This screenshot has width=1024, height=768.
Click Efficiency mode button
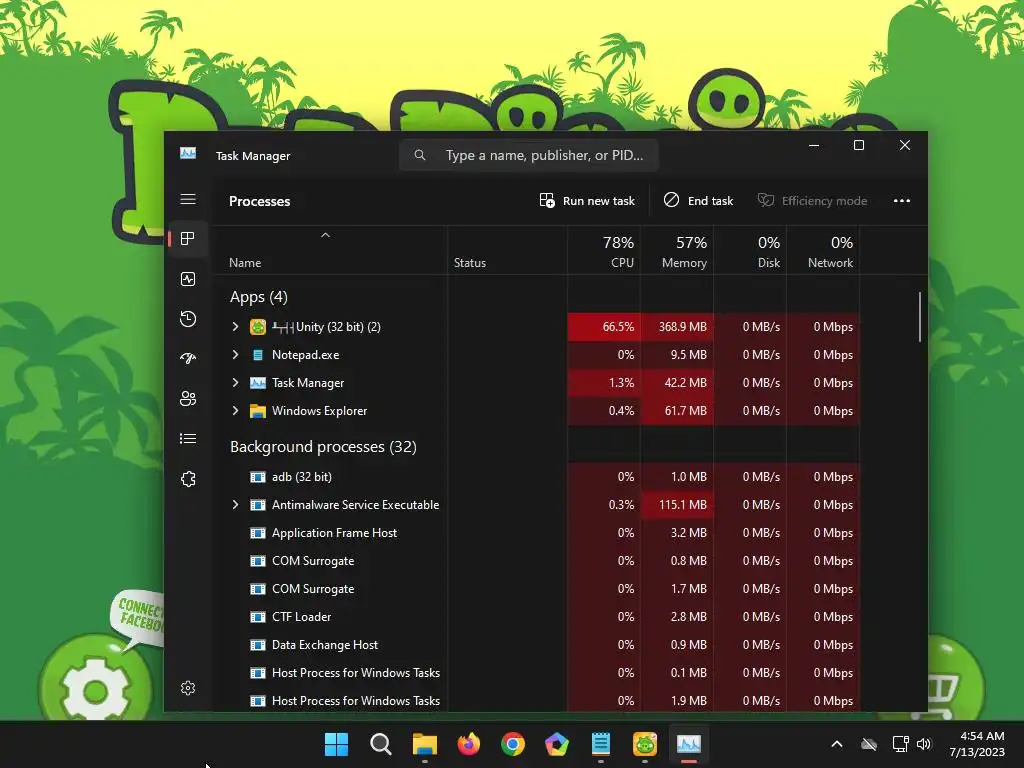[812, 200]
